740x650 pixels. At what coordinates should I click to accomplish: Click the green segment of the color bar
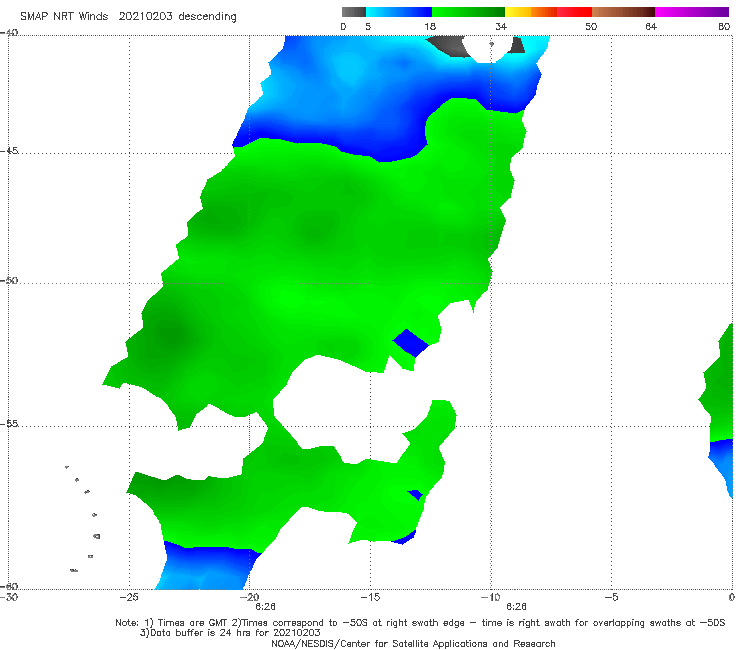click(468, 12)
